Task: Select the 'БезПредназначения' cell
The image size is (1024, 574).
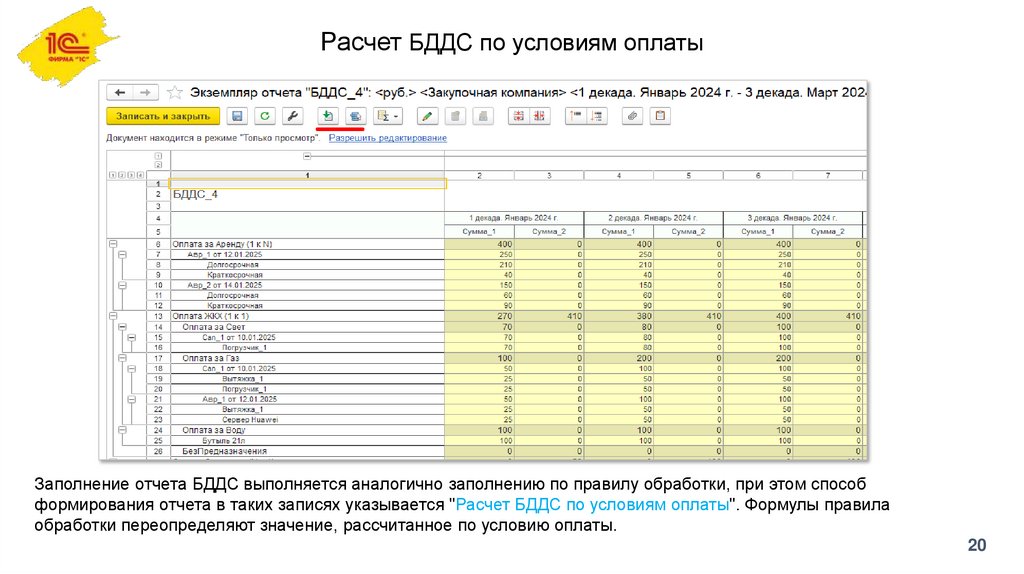Action: (x=308, y=451)
